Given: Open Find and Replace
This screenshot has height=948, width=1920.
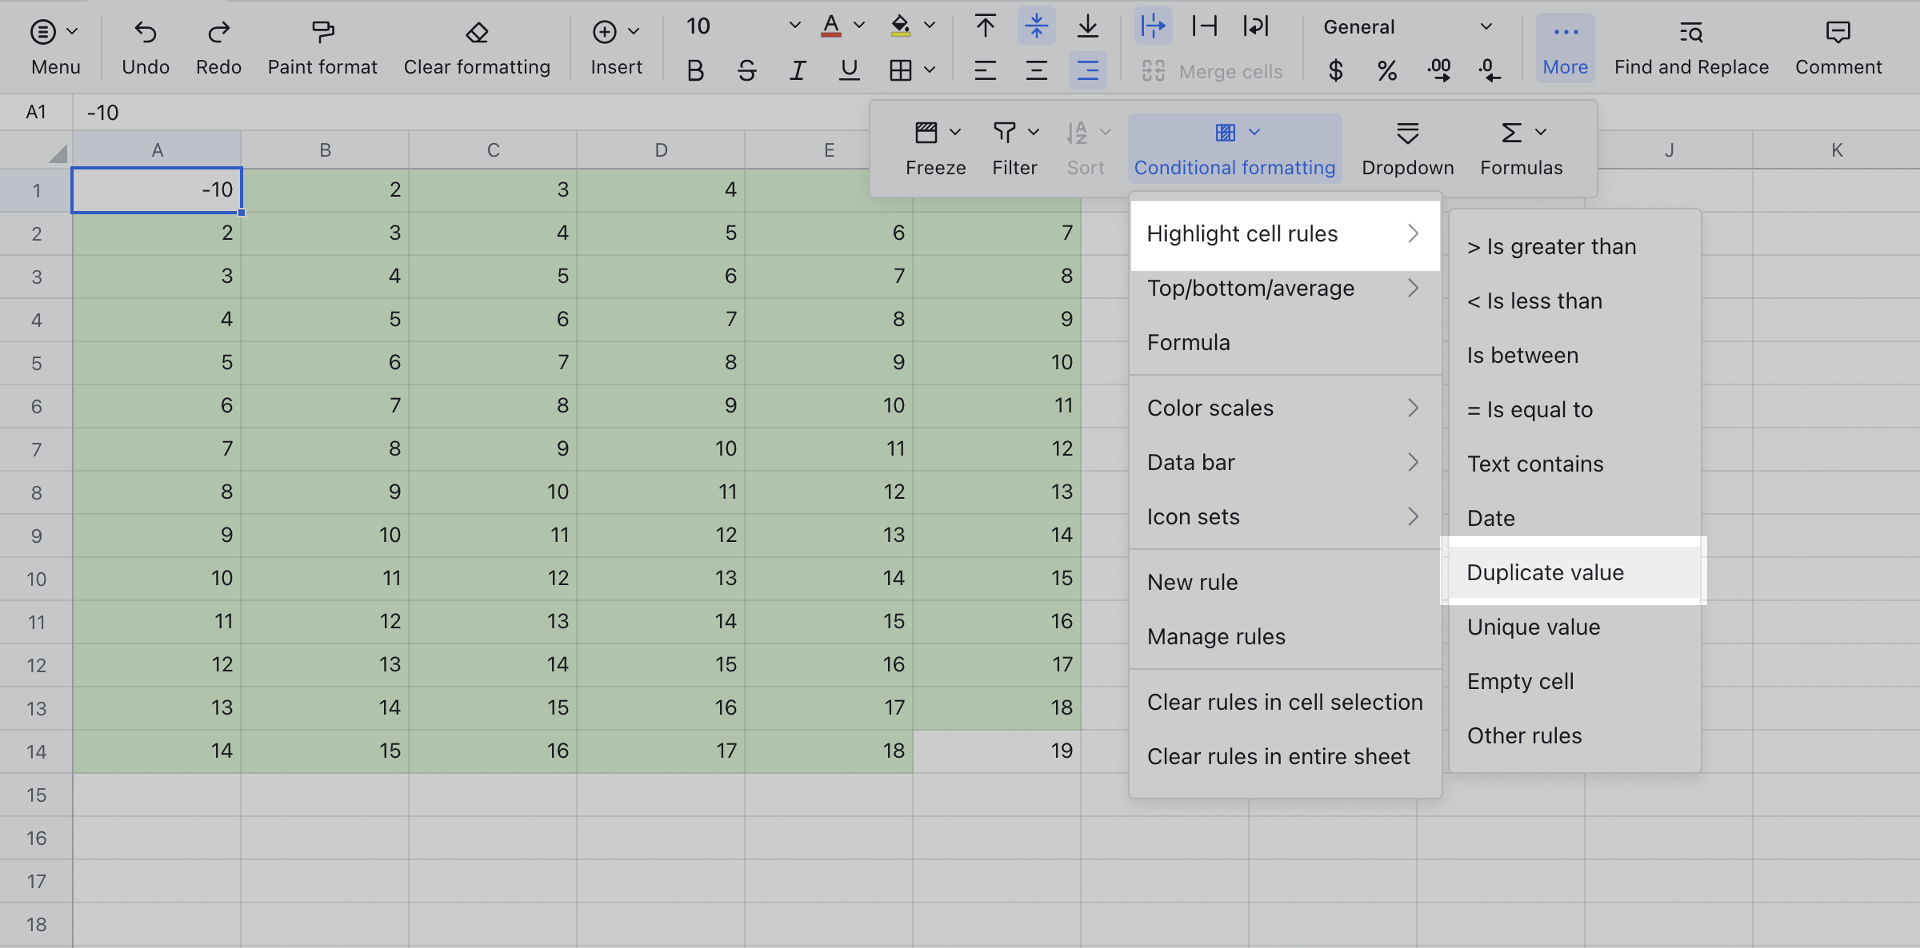Looking at the screenshot, I should click(x=1690, y=45).
